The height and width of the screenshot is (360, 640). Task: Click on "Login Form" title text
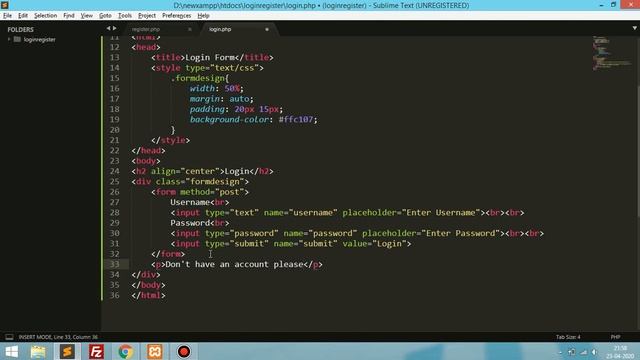pos(210,58)
